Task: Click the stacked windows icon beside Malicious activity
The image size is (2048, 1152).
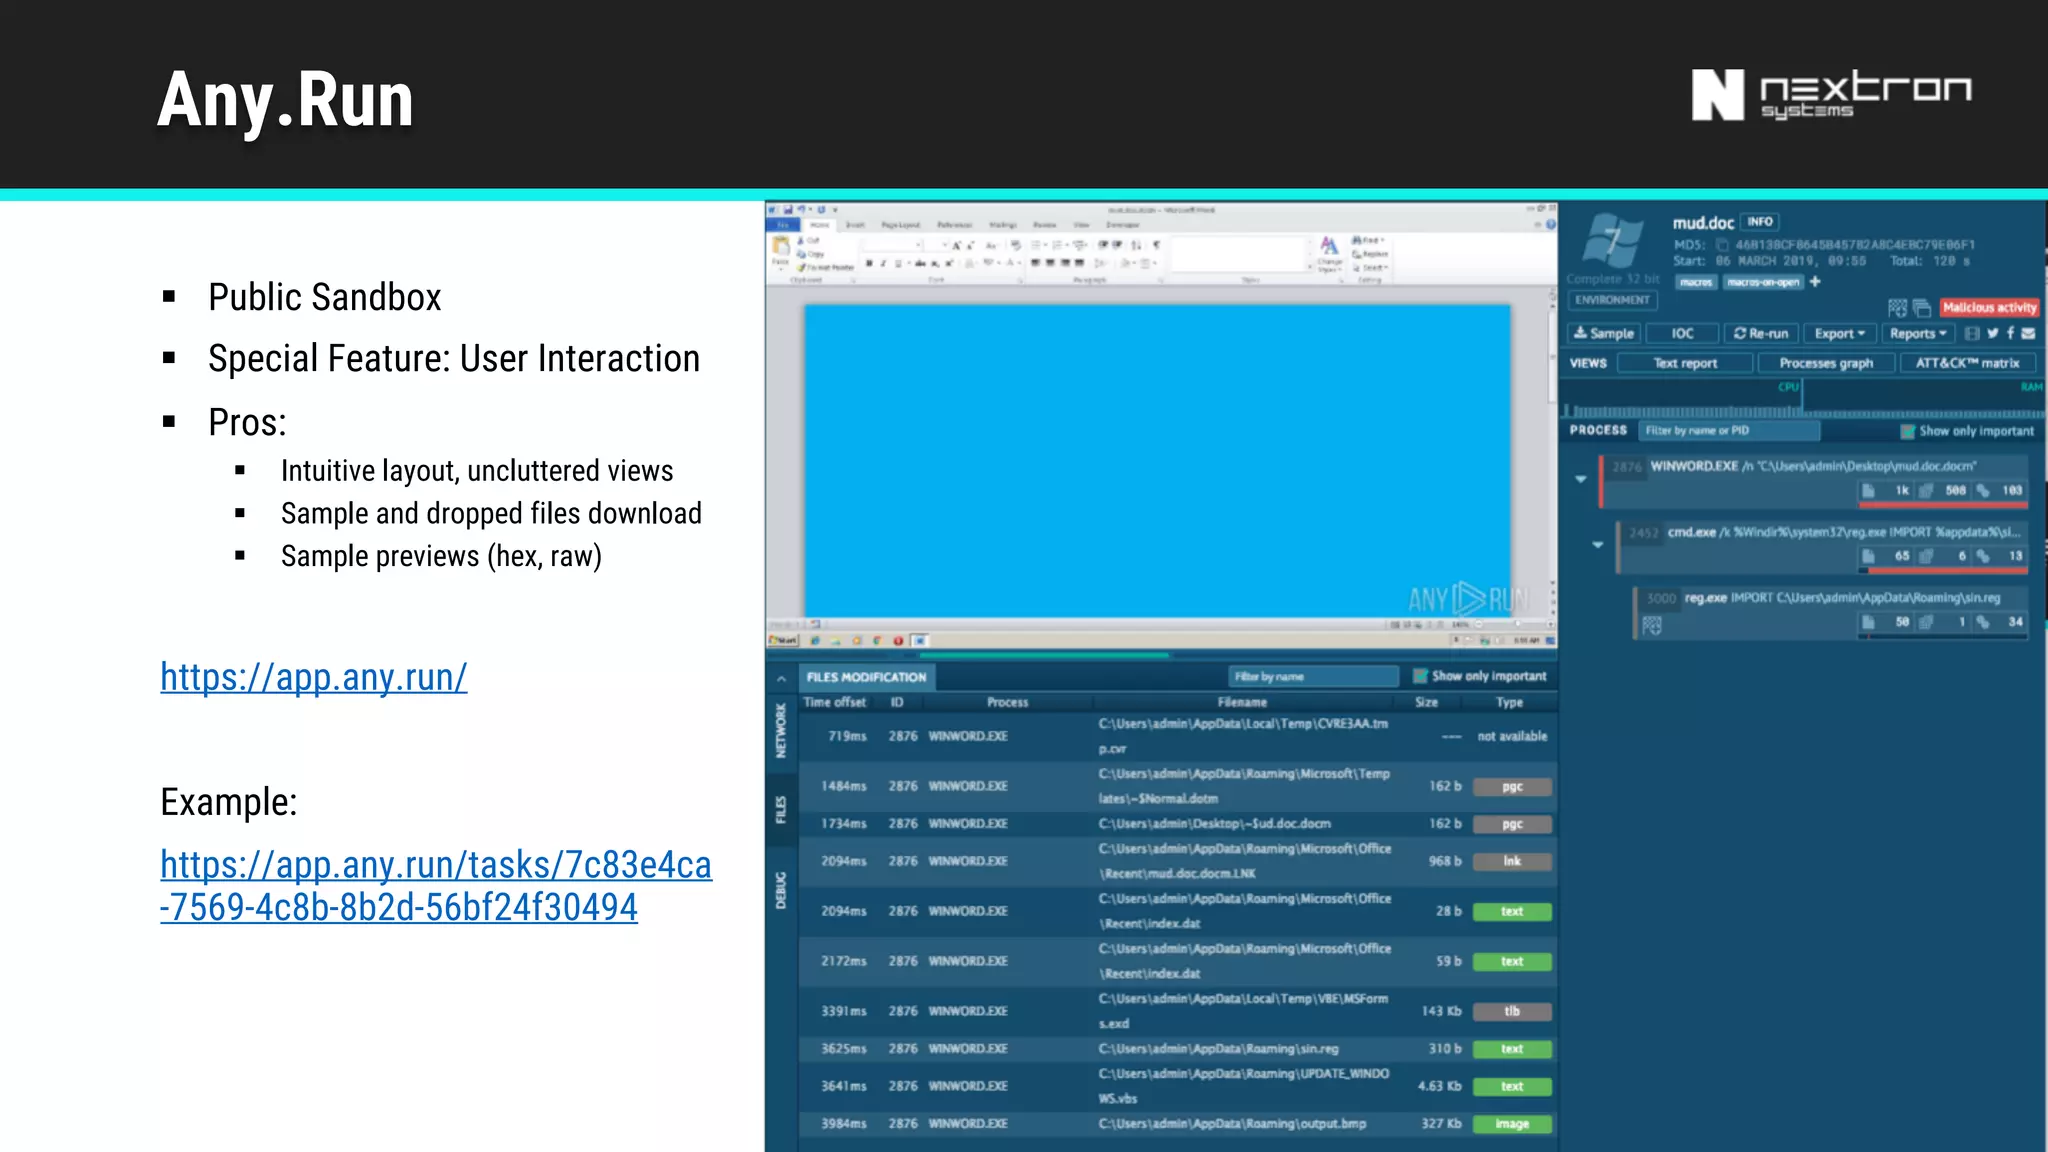Action: click(1921, 308)
